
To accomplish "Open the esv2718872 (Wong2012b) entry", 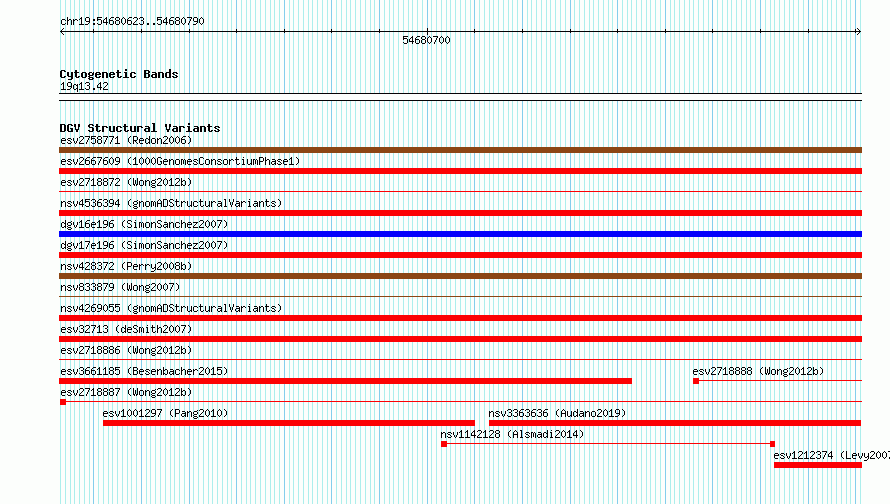I will click(x=126, y=182).
